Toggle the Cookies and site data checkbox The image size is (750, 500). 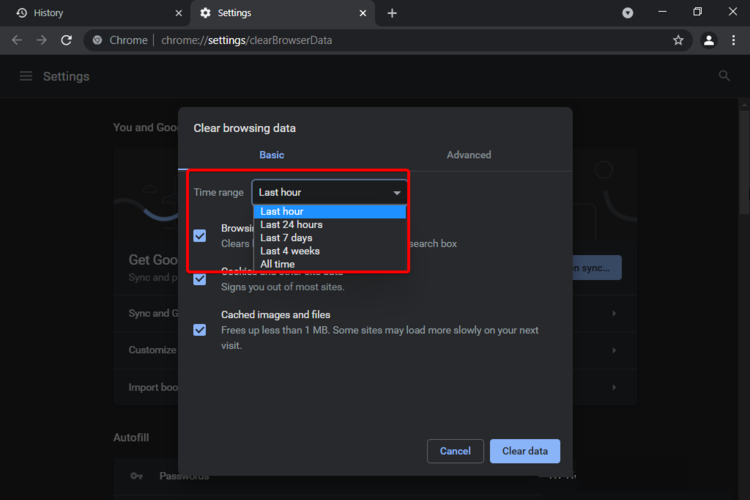pos(200,279)
